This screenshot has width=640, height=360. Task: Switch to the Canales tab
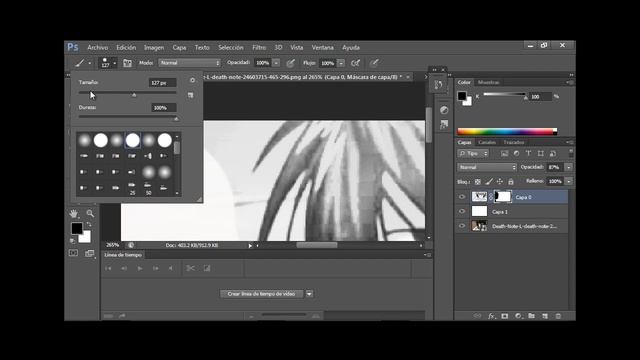[x=487, y=142]
